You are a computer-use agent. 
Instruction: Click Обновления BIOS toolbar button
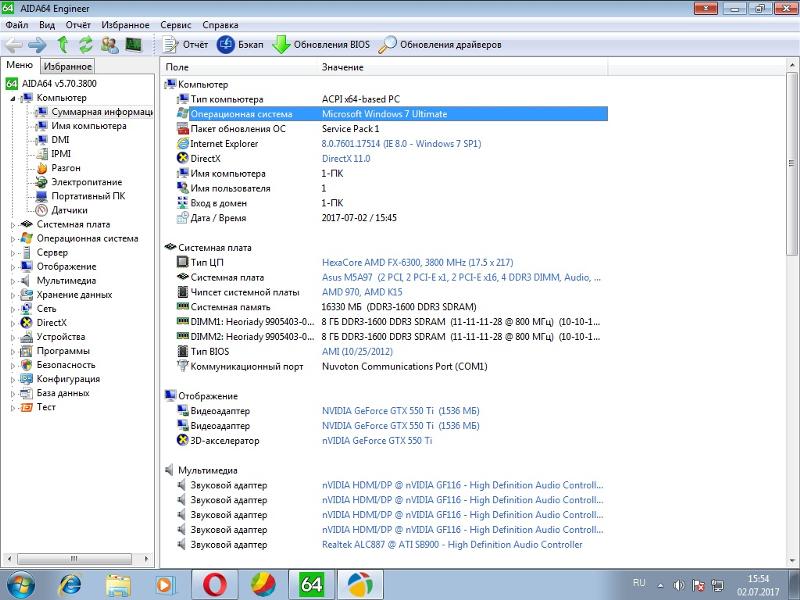(321, 45)
